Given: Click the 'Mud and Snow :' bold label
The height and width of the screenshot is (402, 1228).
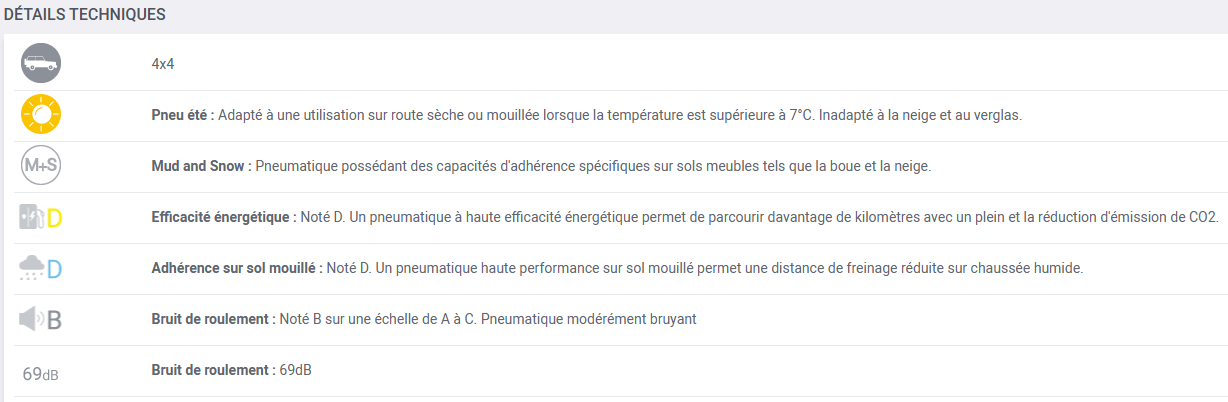Looking at the screenshot, I should point(201,166).
